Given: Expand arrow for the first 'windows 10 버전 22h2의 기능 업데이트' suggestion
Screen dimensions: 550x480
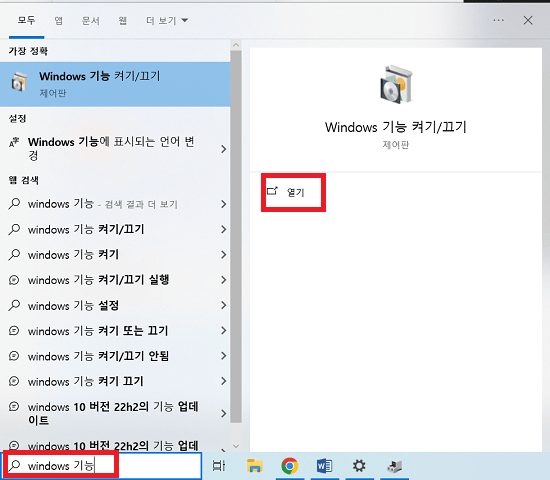Looking at the screenshot, I should click(x=223, y=413).
